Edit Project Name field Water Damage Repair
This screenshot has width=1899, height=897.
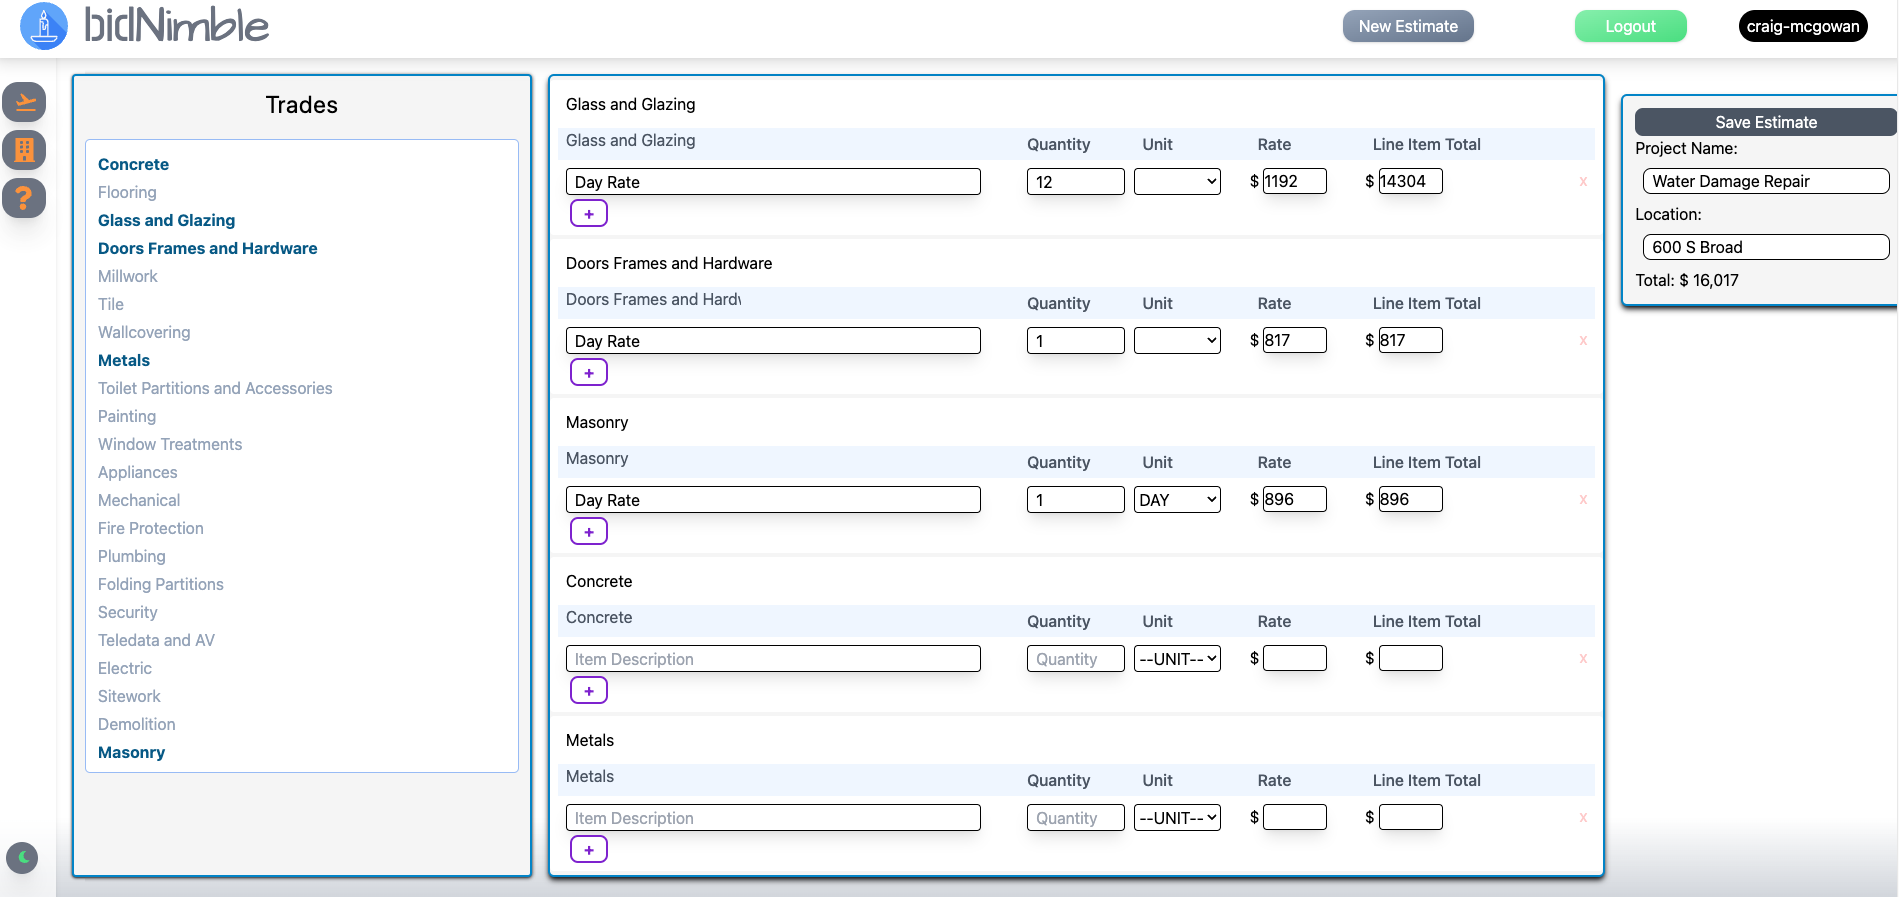(x=1766, y=181)
